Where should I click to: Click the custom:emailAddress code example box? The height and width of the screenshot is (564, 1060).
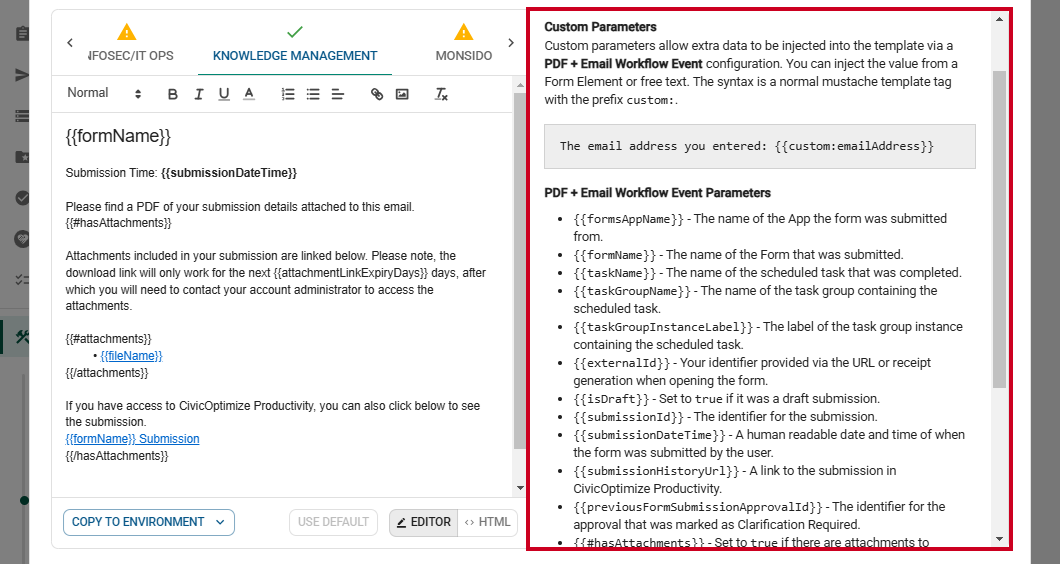tap(760, 146)
